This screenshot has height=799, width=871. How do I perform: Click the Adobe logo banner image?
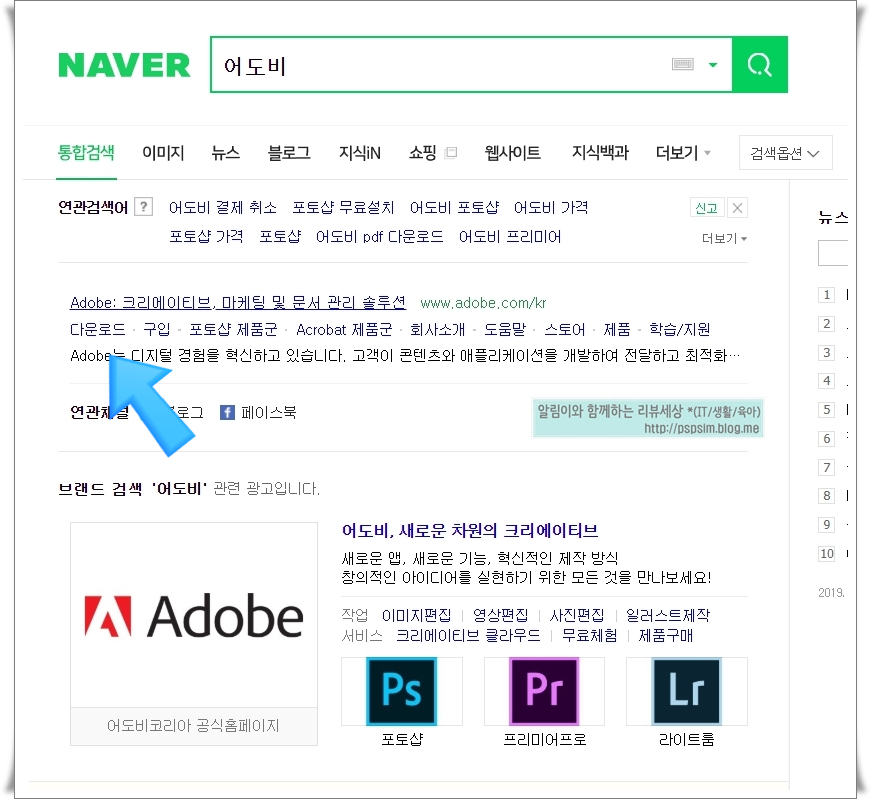pos(194,615)
